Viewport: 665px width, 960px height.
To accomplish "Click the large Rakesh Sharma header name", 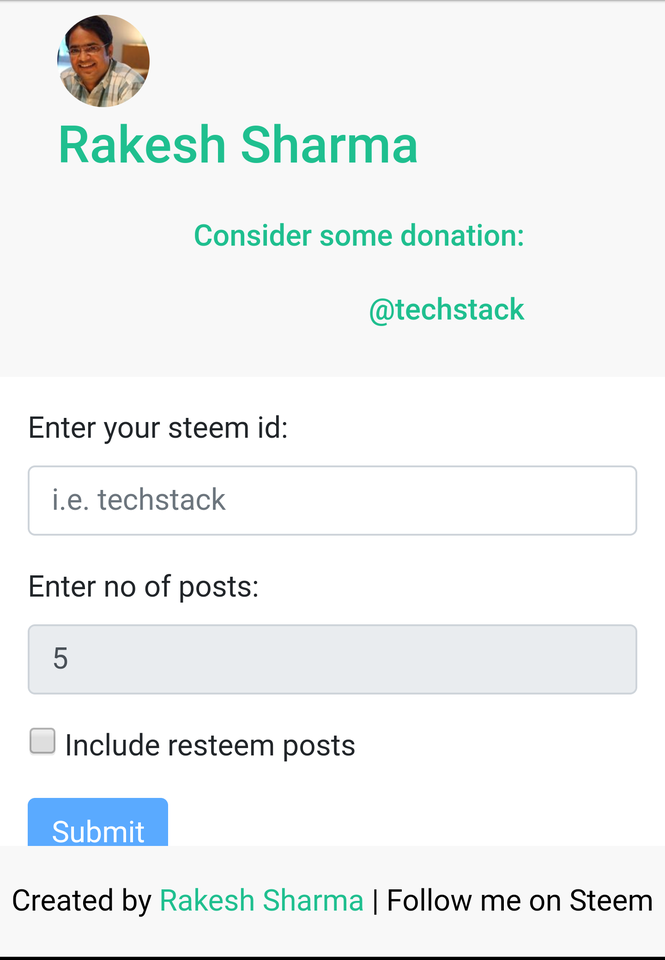I will [x=238, y=145].
